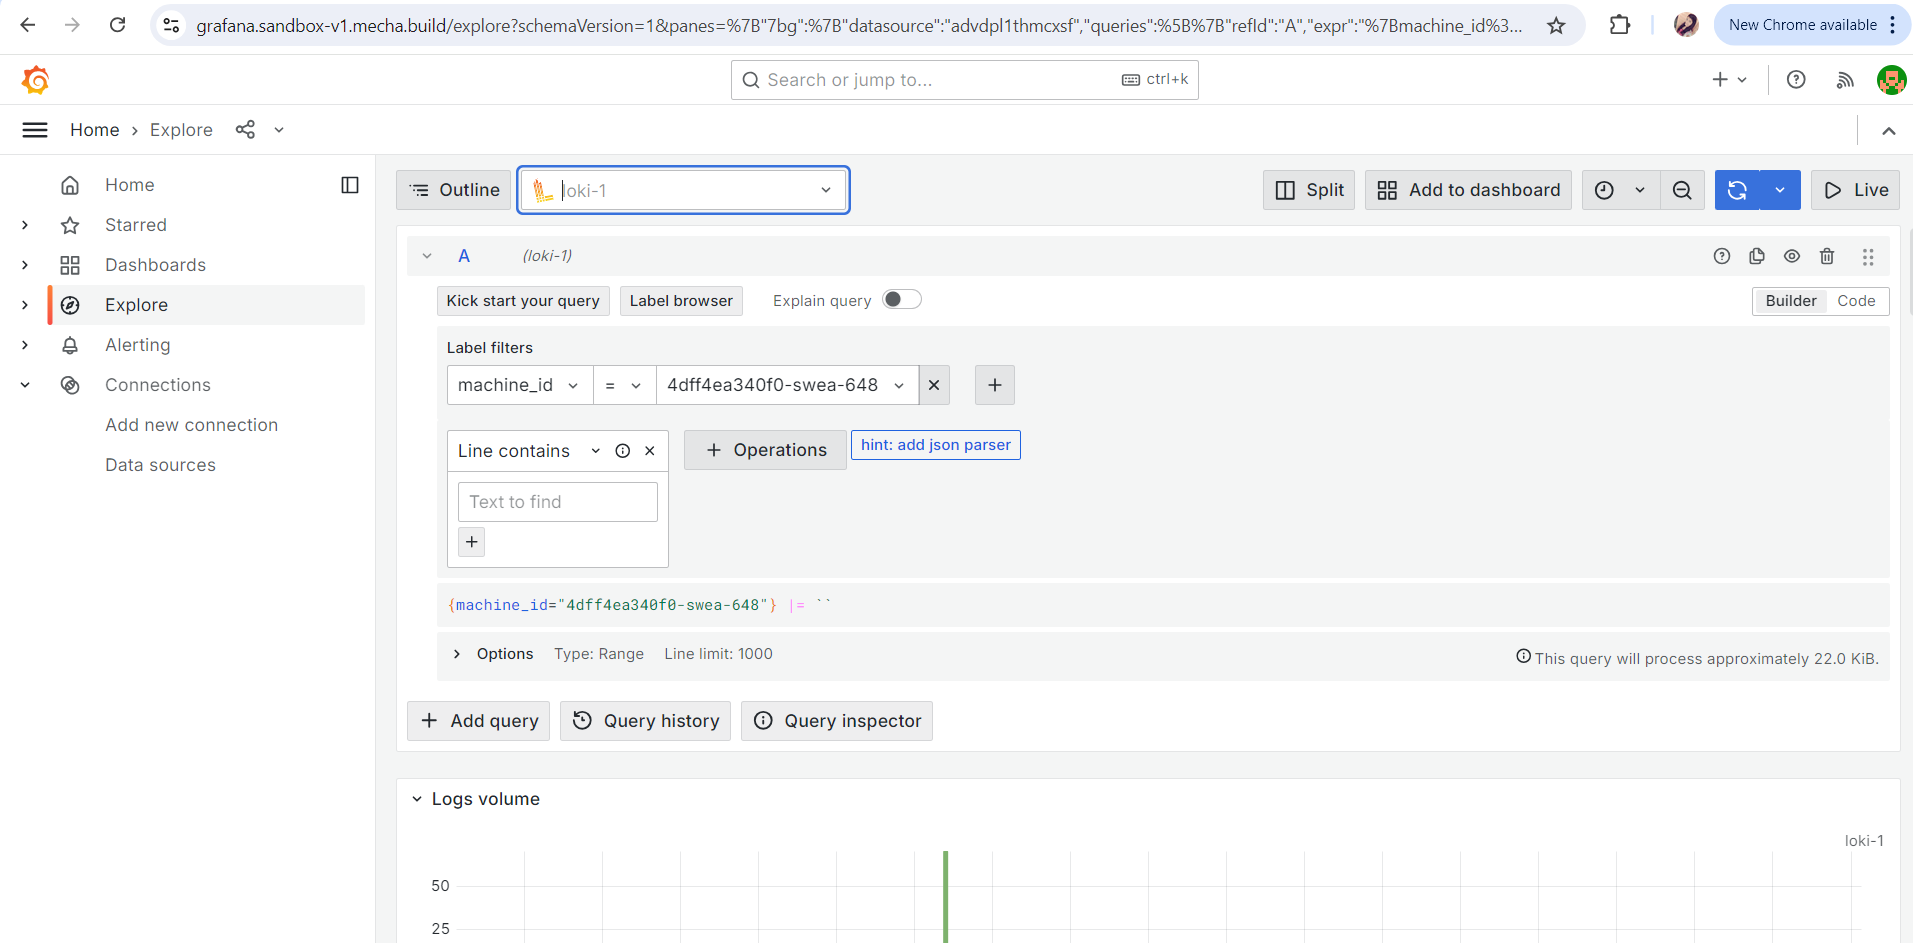
Task: Click the run query refresh icon
Action: tap(1737, 190)
